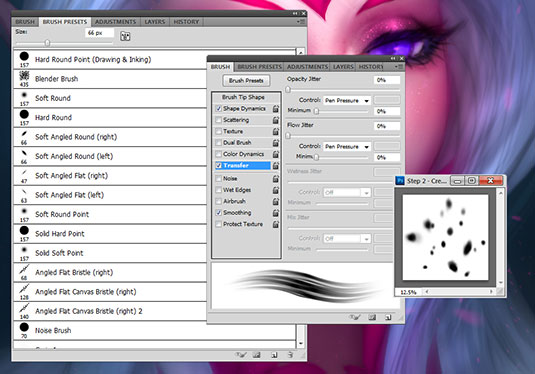Click the Brush Presets button
The image size is (535, 374).
click(246, 81)
